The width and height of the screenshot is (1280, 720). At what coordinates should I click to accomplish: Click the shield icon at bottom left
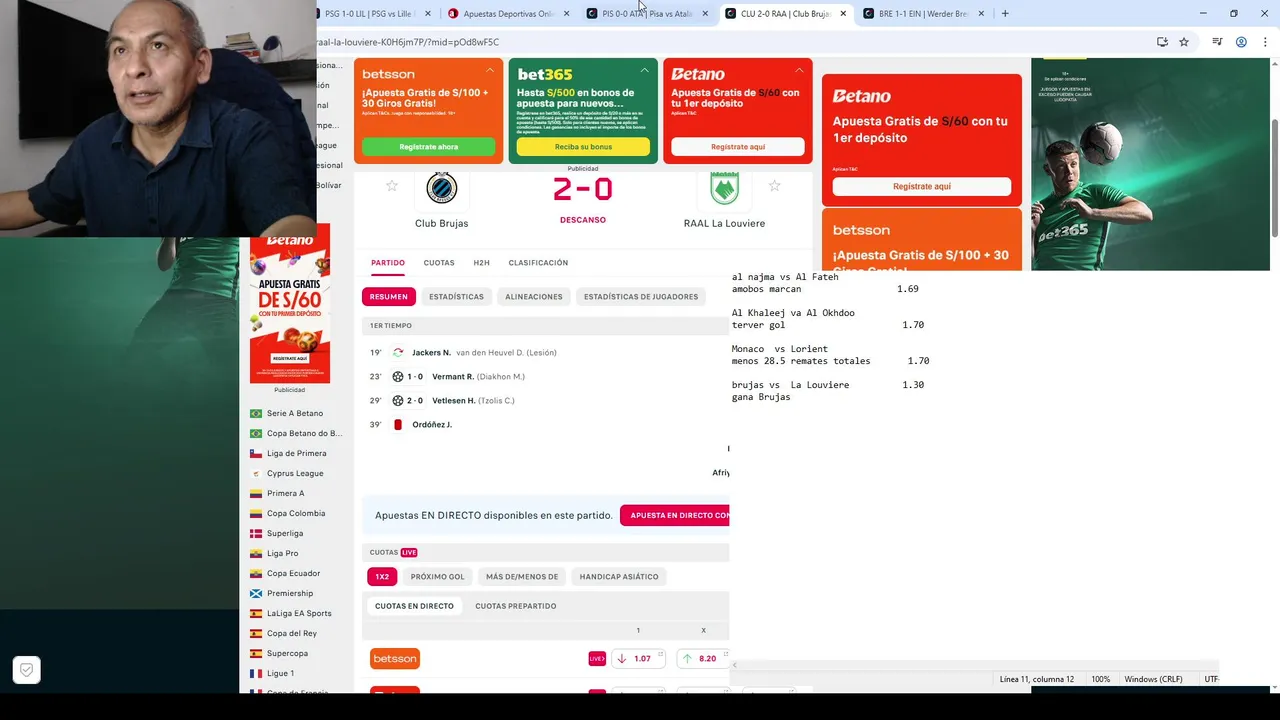pos(26,670)
